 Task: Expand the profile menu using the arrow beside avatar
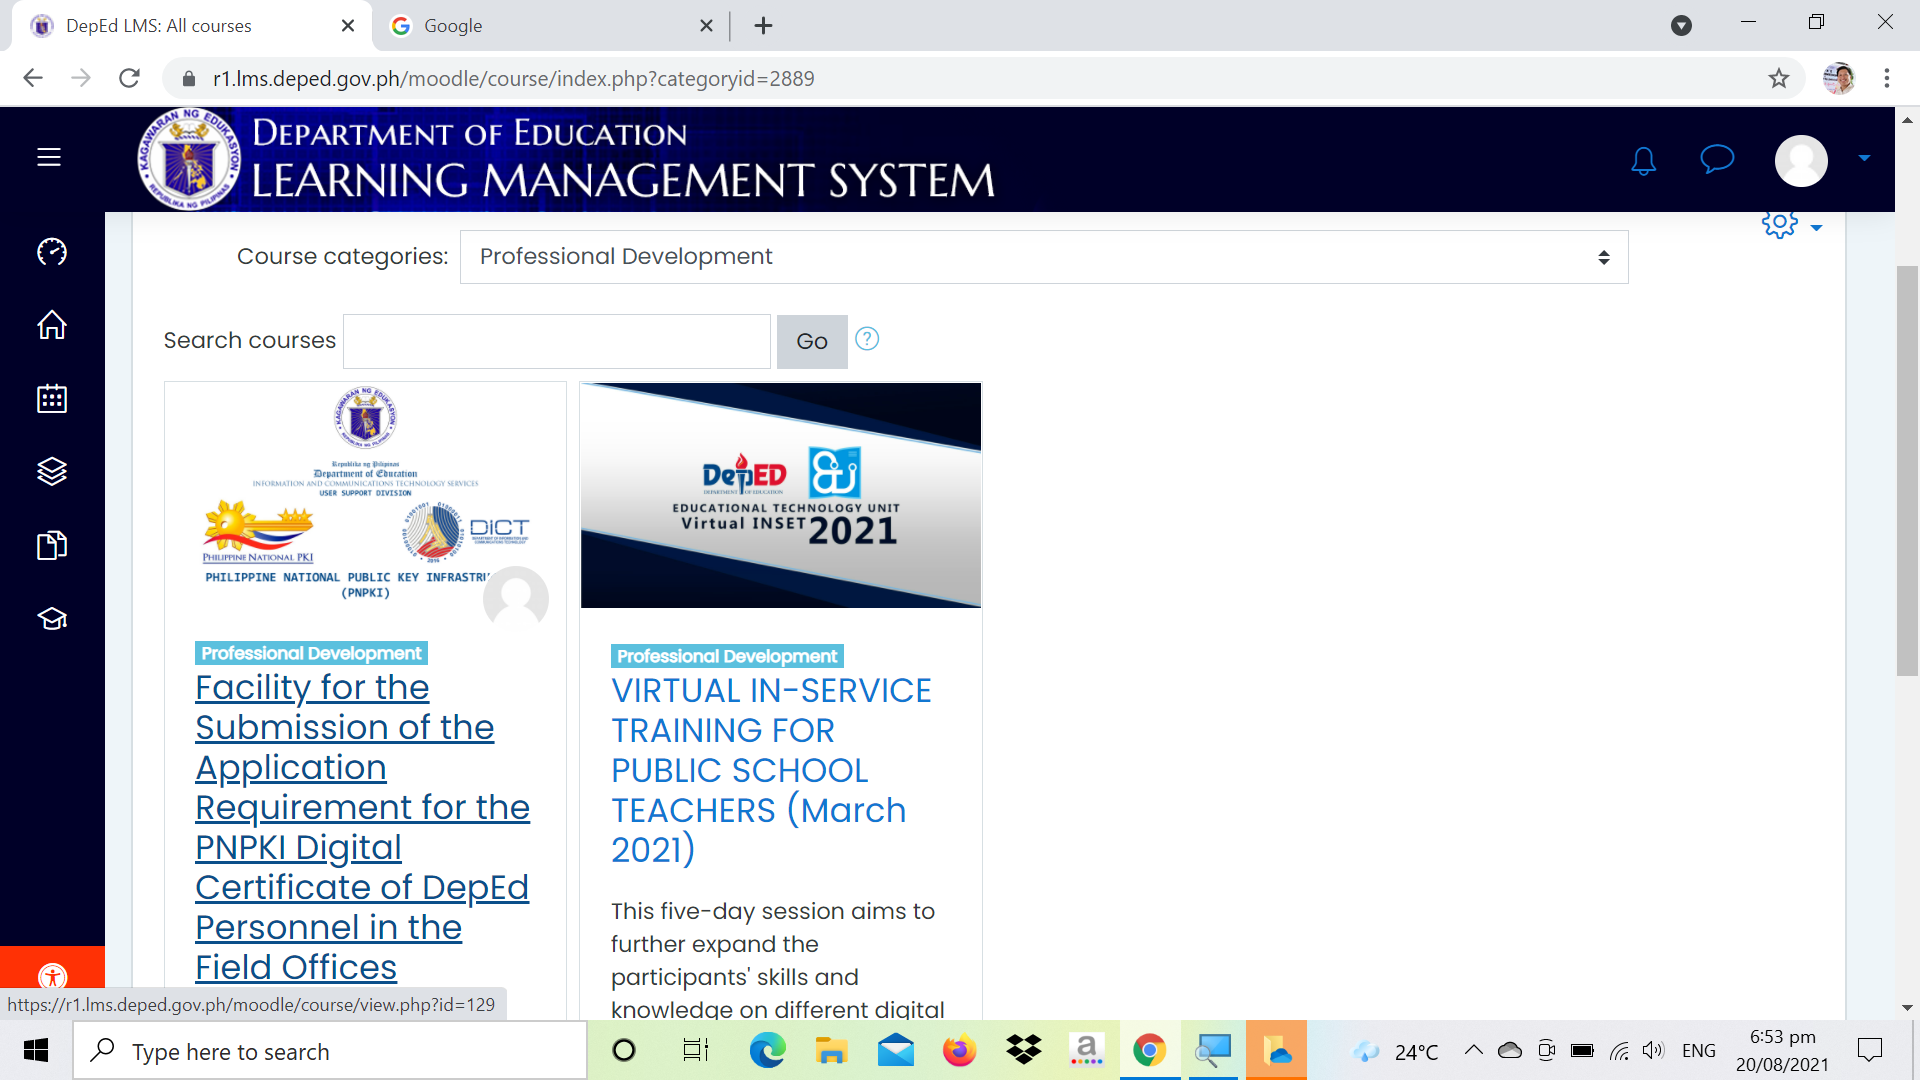pos(1862,160)
